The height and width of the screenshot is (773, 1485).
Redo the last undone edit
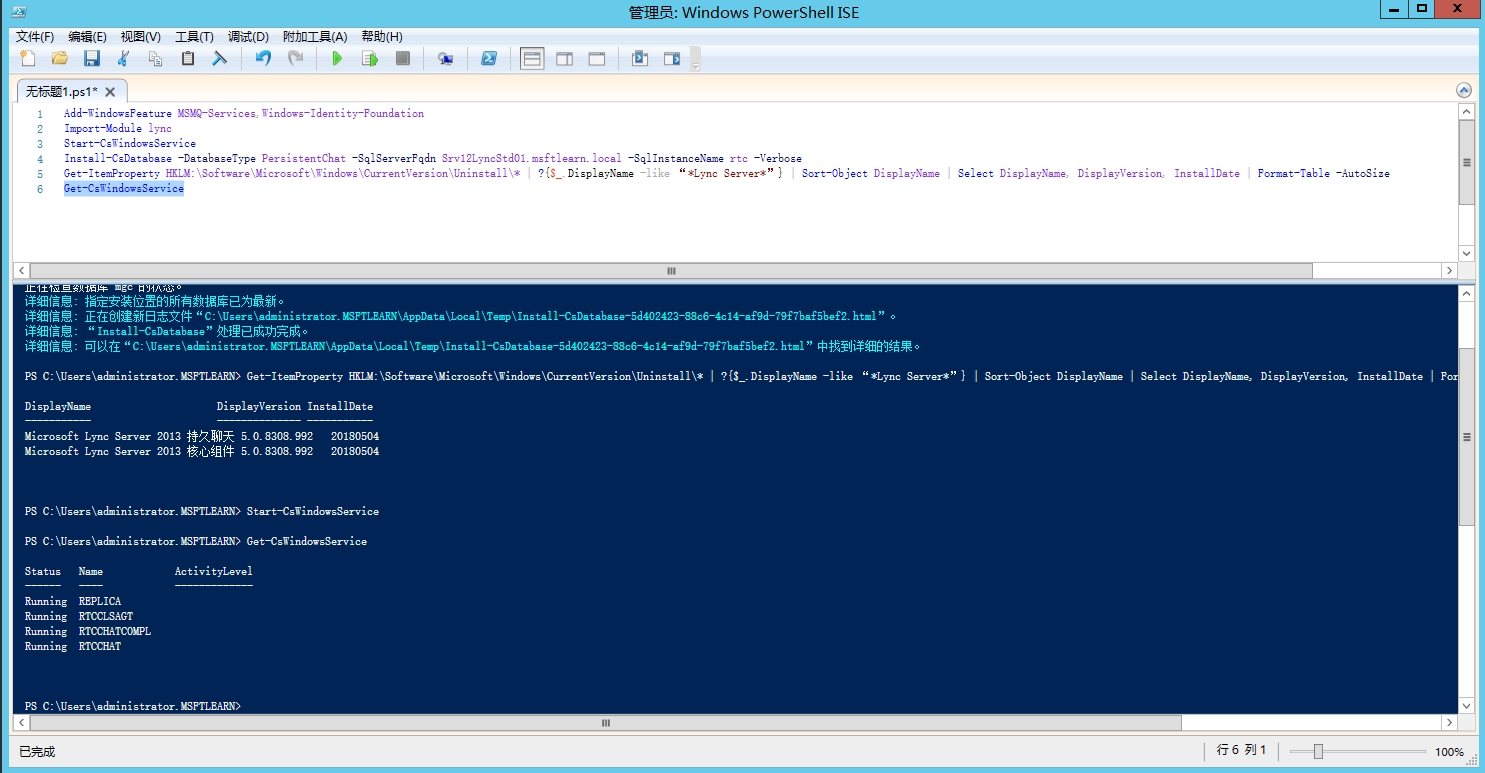point(295,59)
